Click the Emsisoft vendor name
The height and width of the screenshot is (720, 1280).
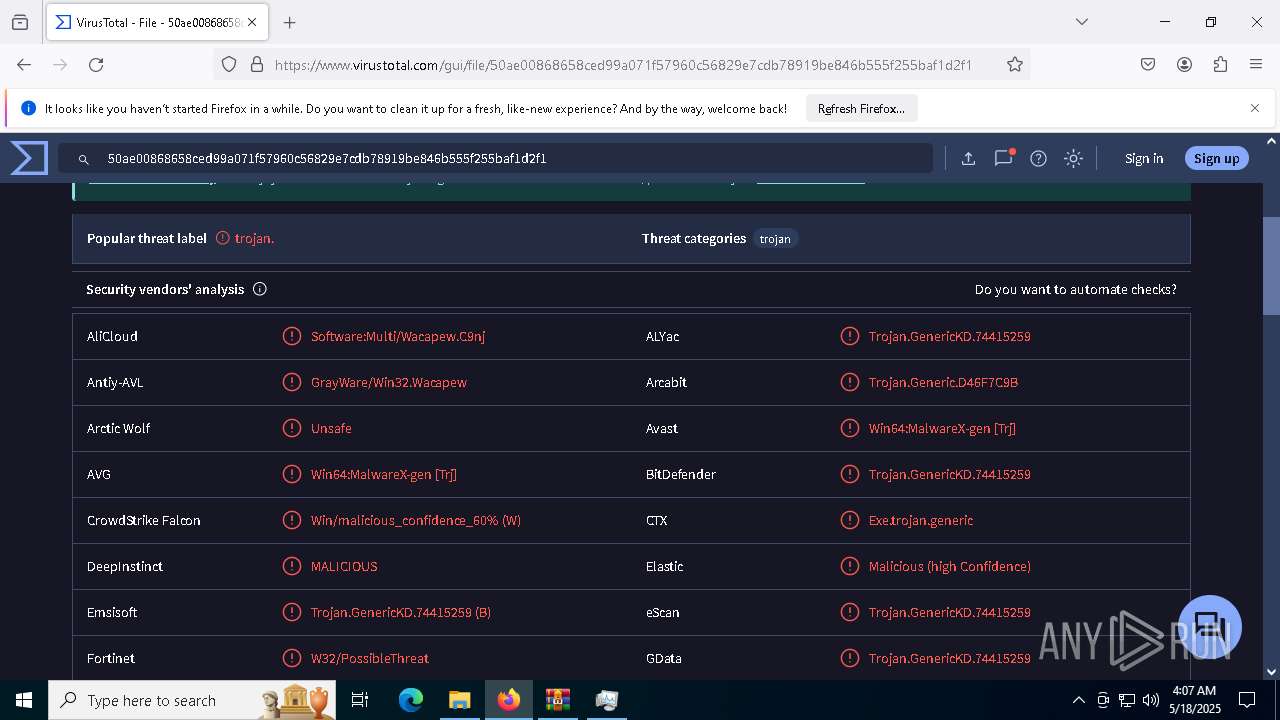(112, 612)
